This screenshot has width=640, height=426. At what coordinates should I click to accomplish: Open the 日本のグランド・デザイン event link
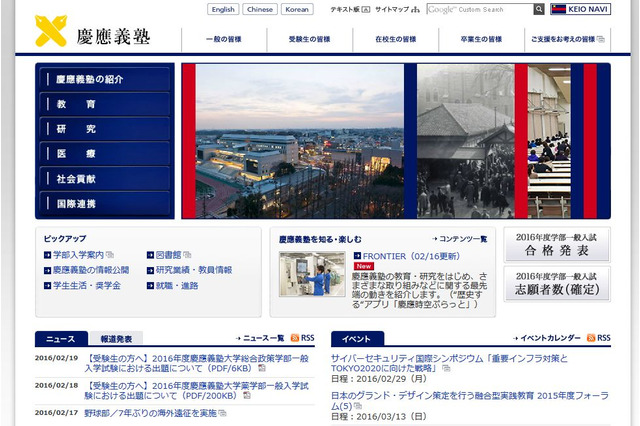[470, 401]
